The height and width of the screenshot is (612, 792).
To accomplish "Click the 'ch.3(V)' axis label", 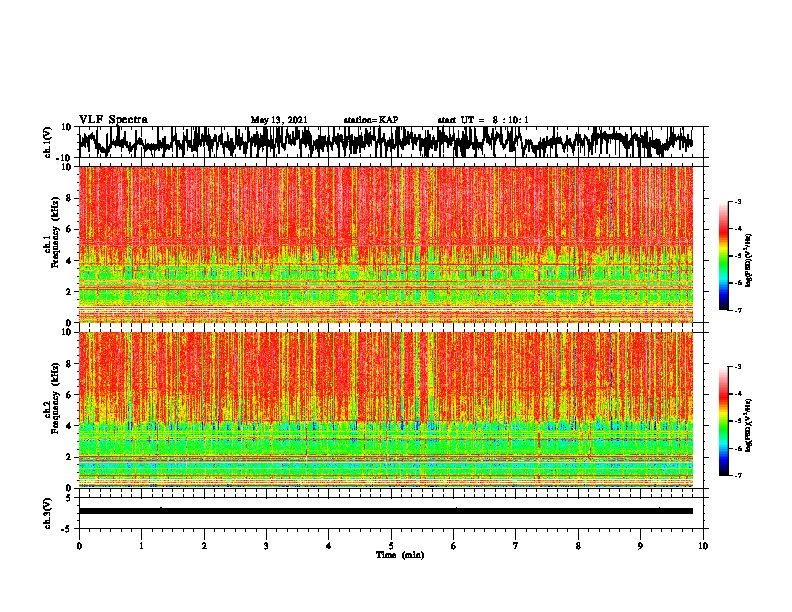I will tap(48, 513).
